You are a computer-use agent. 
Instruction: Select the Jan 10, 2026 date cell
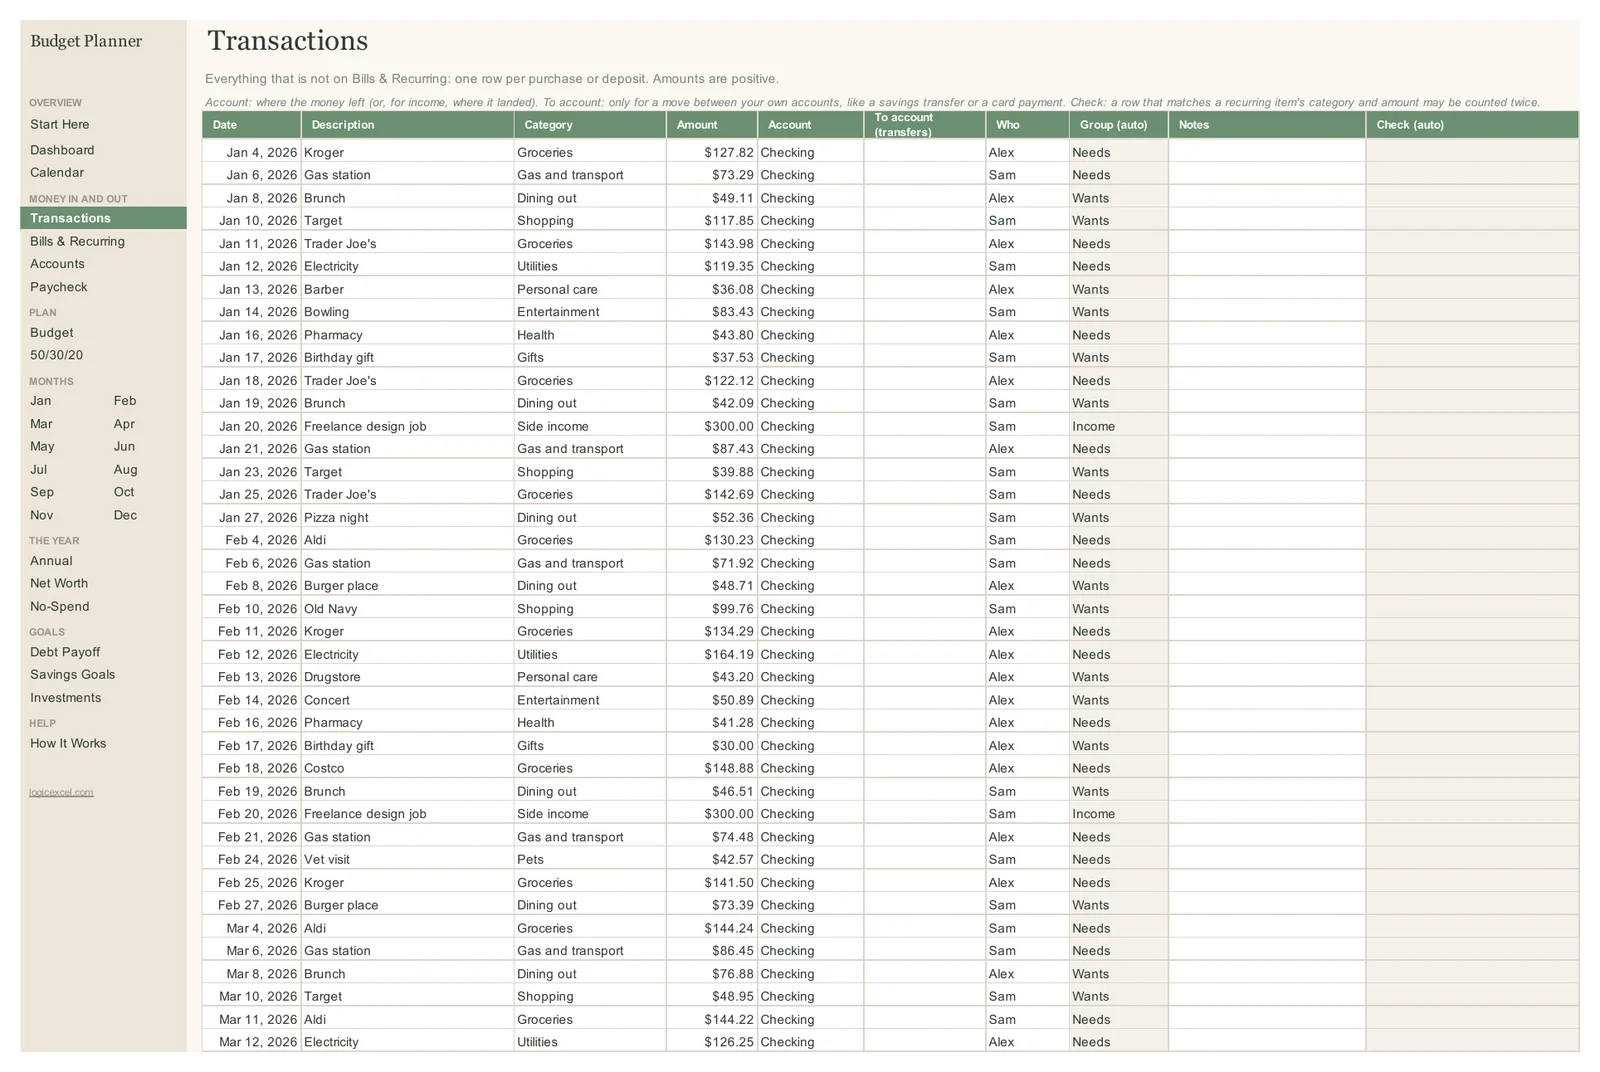coord(251,221)
